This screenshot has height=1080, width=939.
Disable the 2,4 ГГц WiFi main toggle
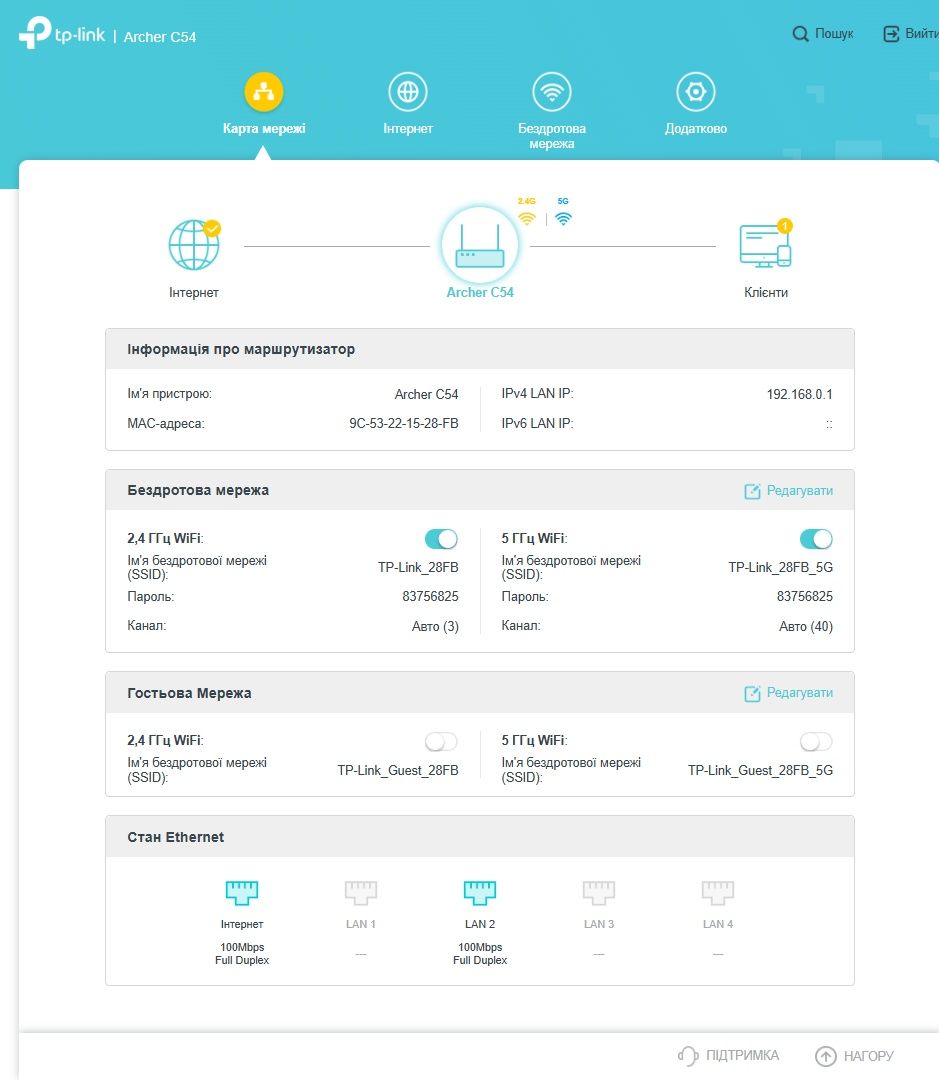tap(442, 539)
